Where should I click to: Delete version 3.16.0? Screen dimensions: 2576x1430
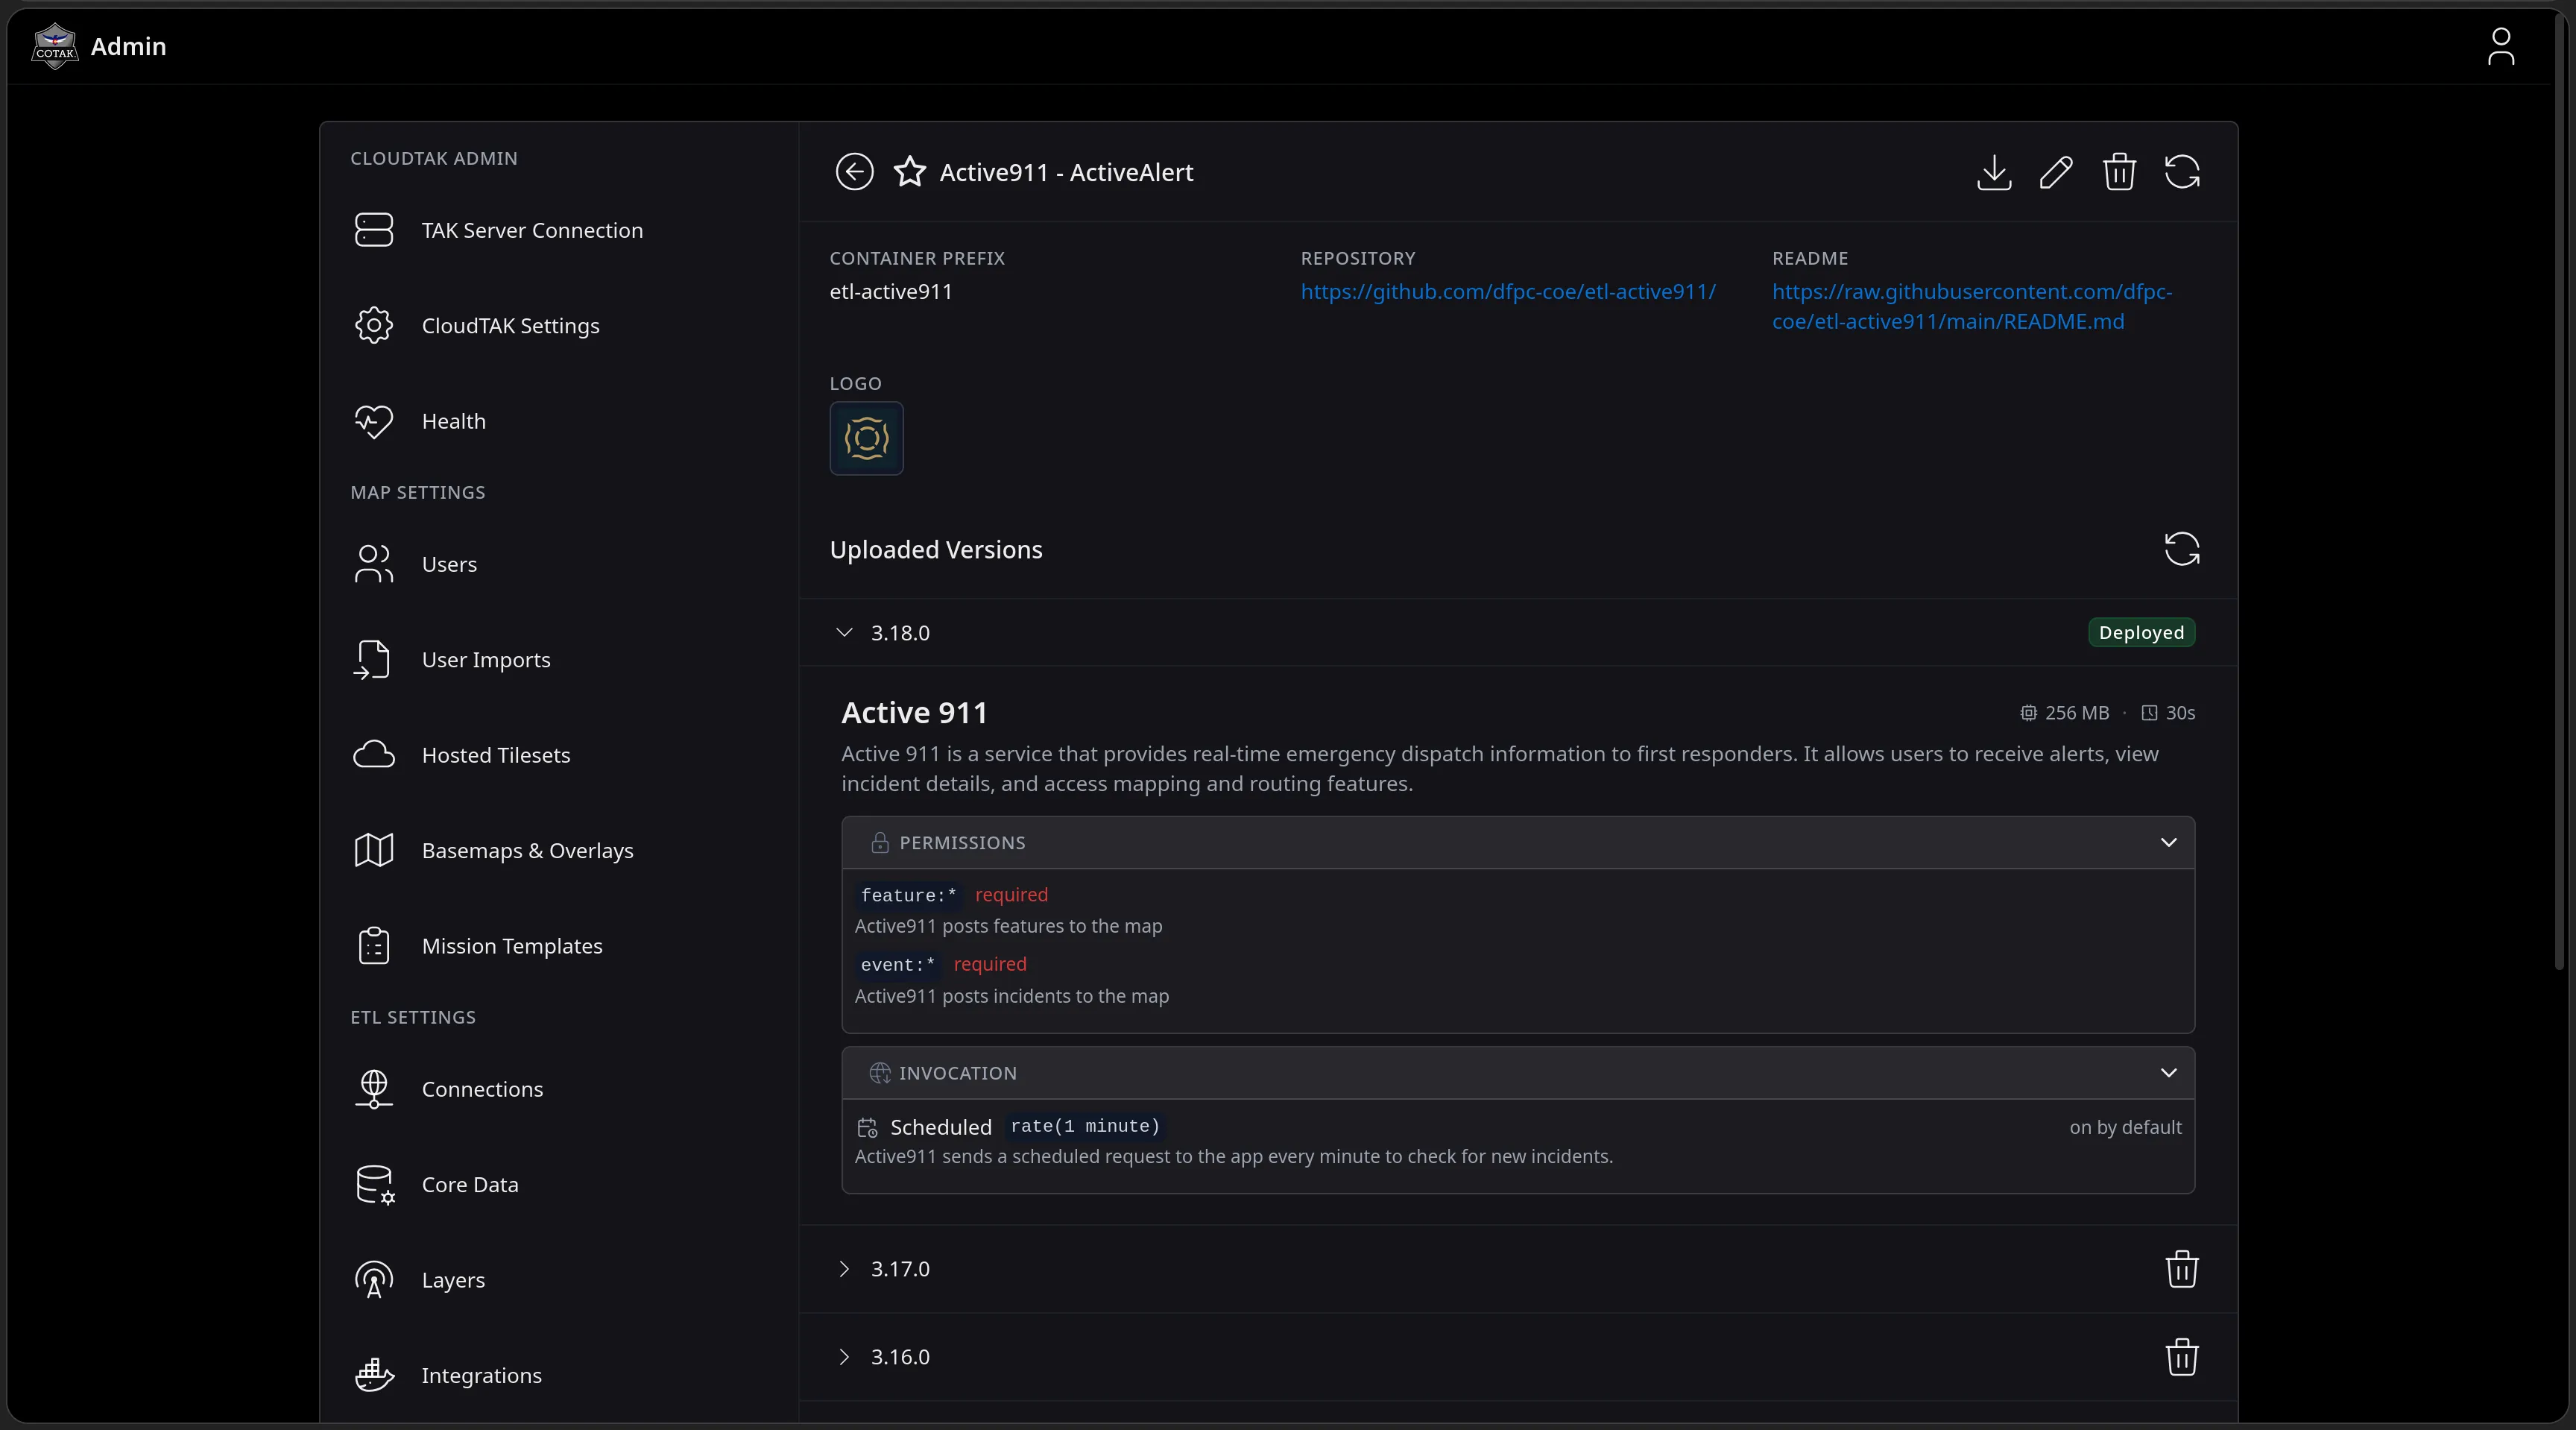2181,1357
